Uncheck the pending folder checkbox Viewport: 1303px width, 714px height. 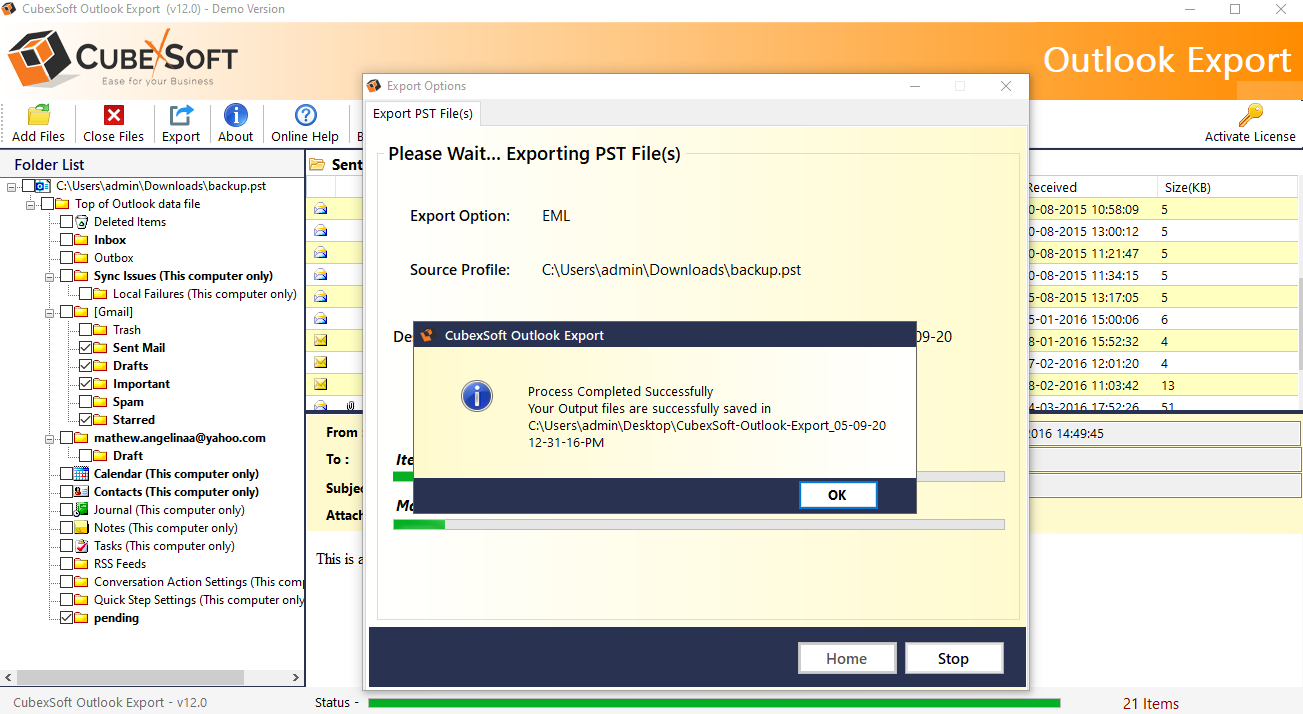pyautogui.click(x=66, y=618)
